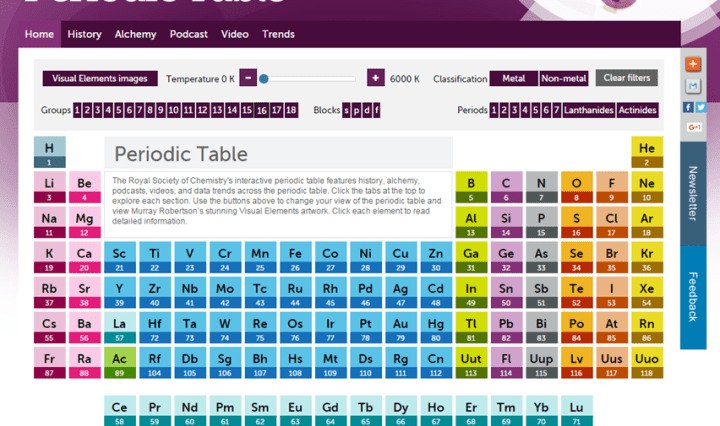Increase temperature with the plus button

[x=375, y=78]
